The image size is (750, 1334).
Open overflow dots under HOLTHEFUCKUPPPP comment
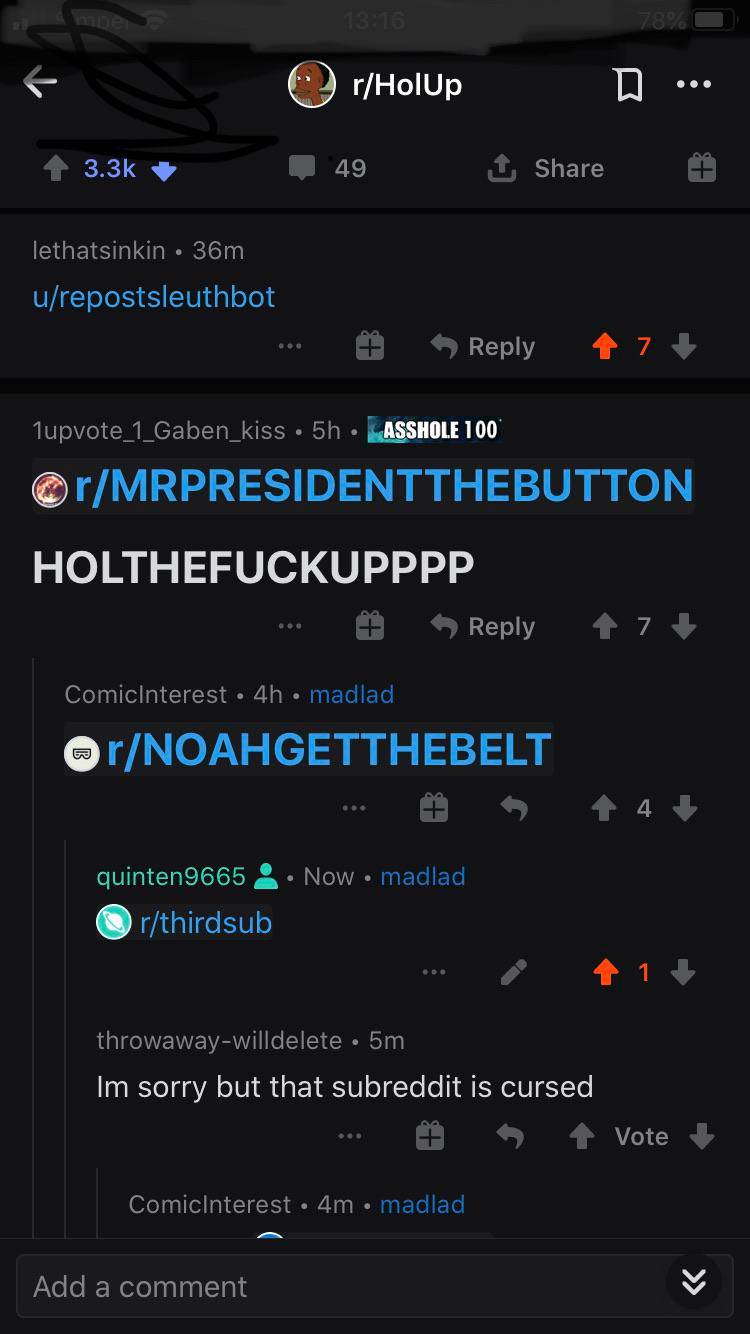(x=290, y=626)
